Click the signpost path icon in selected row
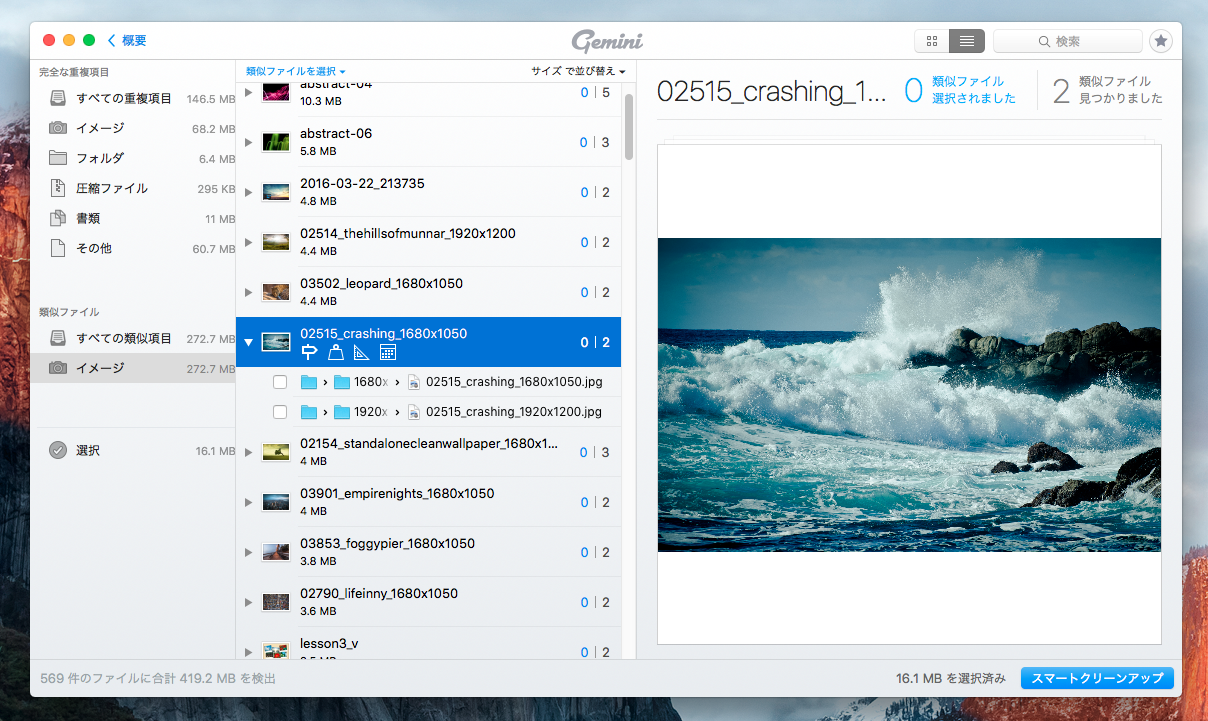This screenshot has height=721, width=1208. [309, 352]
